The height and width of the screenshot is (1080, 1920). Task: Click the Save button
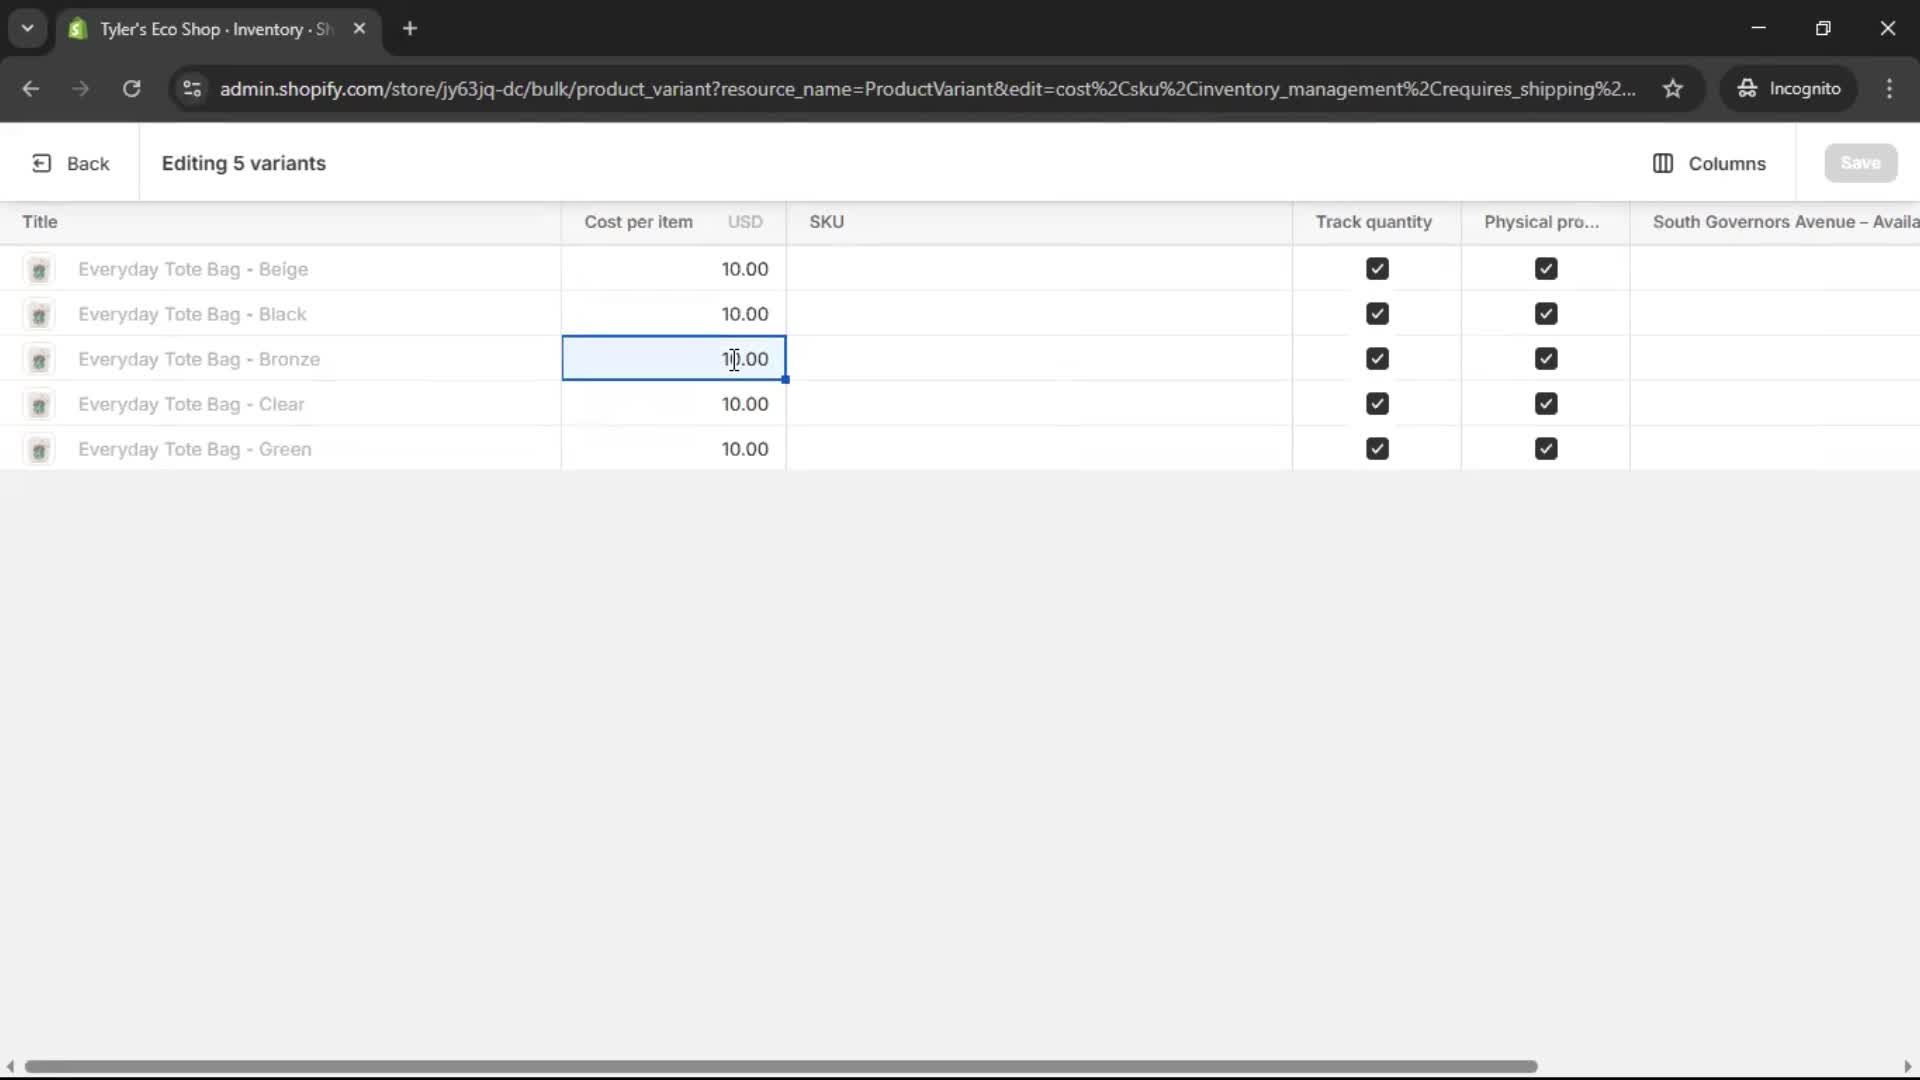point(1860,162)
